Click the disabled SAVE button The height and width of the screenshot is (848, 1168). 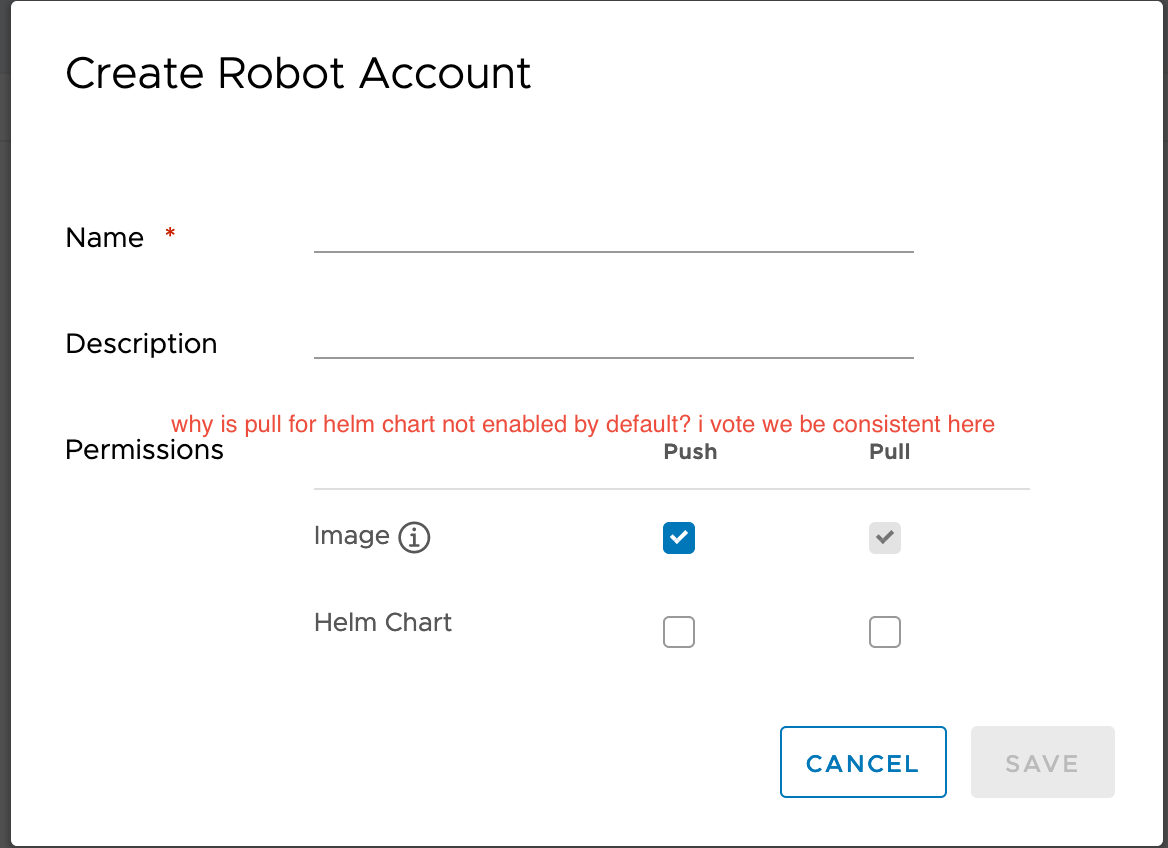pos(1042,762)
